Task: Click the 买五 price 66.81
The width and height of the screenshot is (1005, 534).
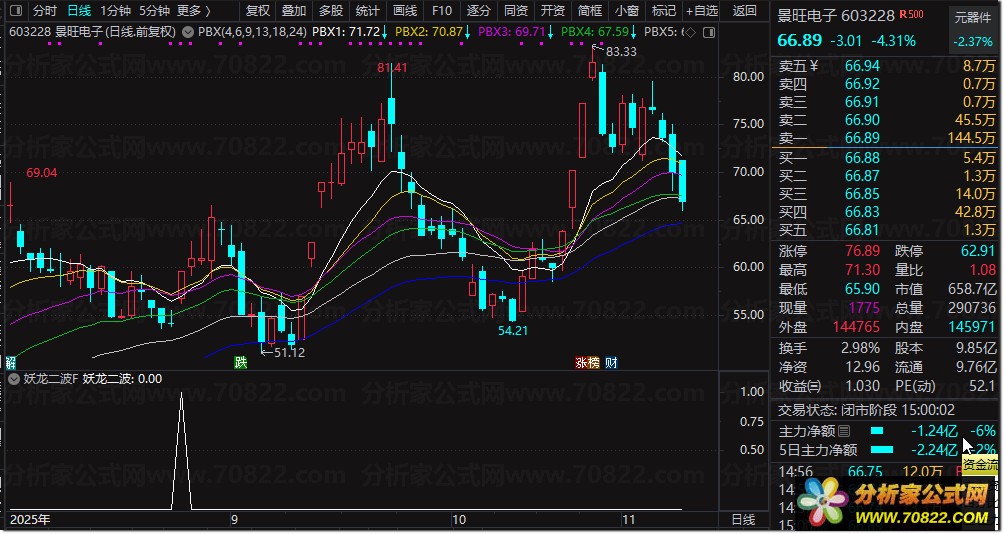Action: (862, 230)
